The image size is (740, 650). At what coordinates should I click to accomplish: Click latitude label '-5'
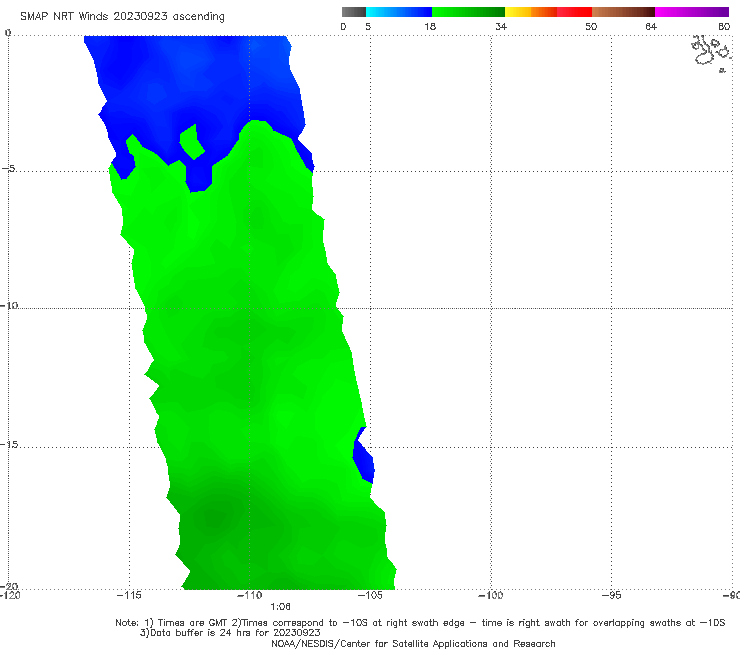[x=8, y=168]
